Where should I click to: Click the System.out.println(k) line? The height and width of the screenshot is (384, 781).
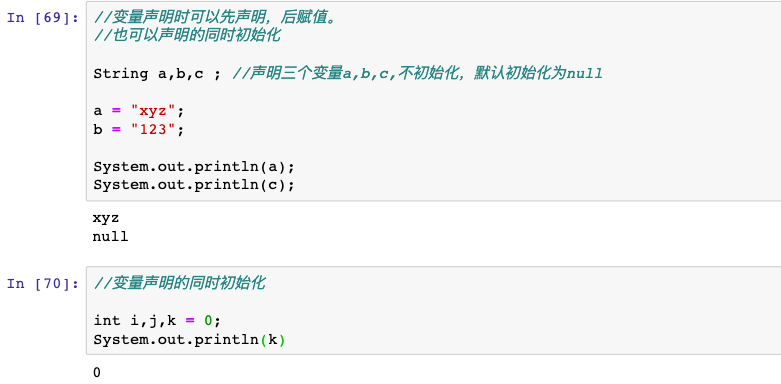pyautogui.click(x=189, y=340)
